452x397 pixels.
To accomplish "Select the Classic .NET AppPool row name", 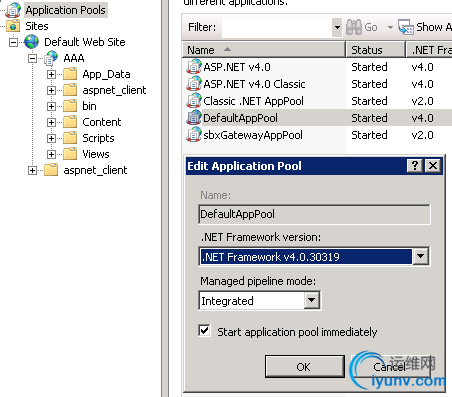I will [x=253, y=101].
